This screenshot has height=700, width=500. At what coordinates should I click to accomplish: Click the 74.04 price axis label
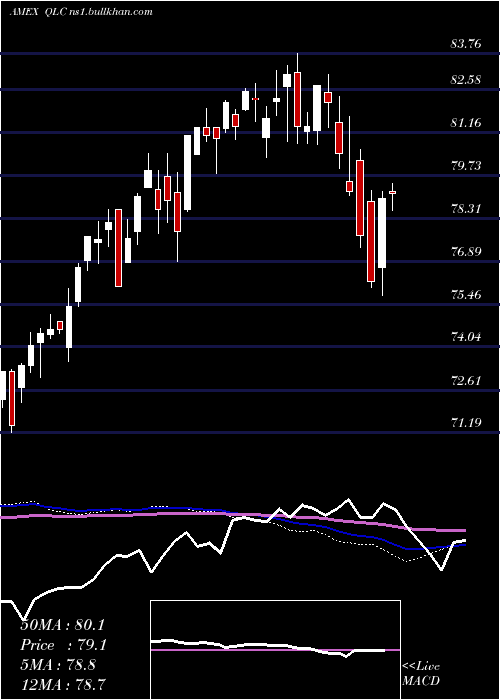coord(467,336)
